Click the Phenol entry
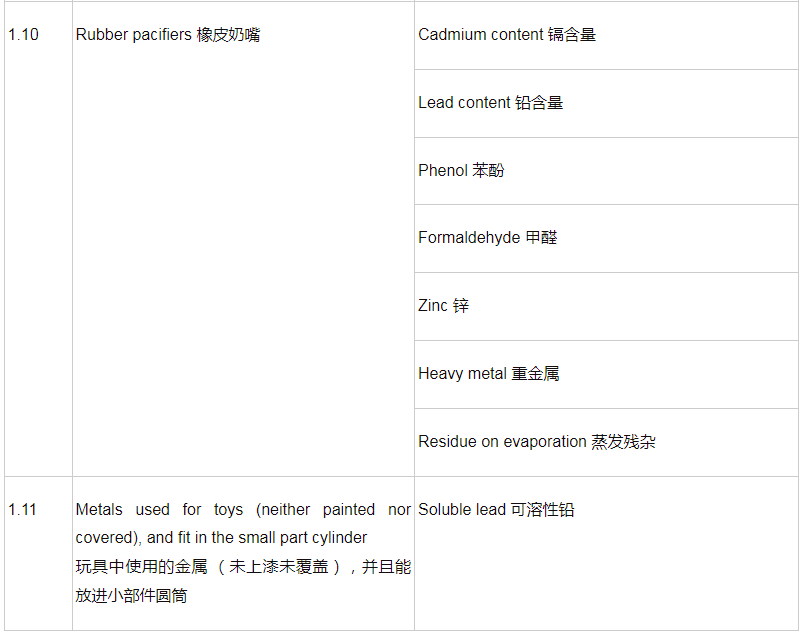This screenshot has width=802, height=634. [x=442, y=171]
